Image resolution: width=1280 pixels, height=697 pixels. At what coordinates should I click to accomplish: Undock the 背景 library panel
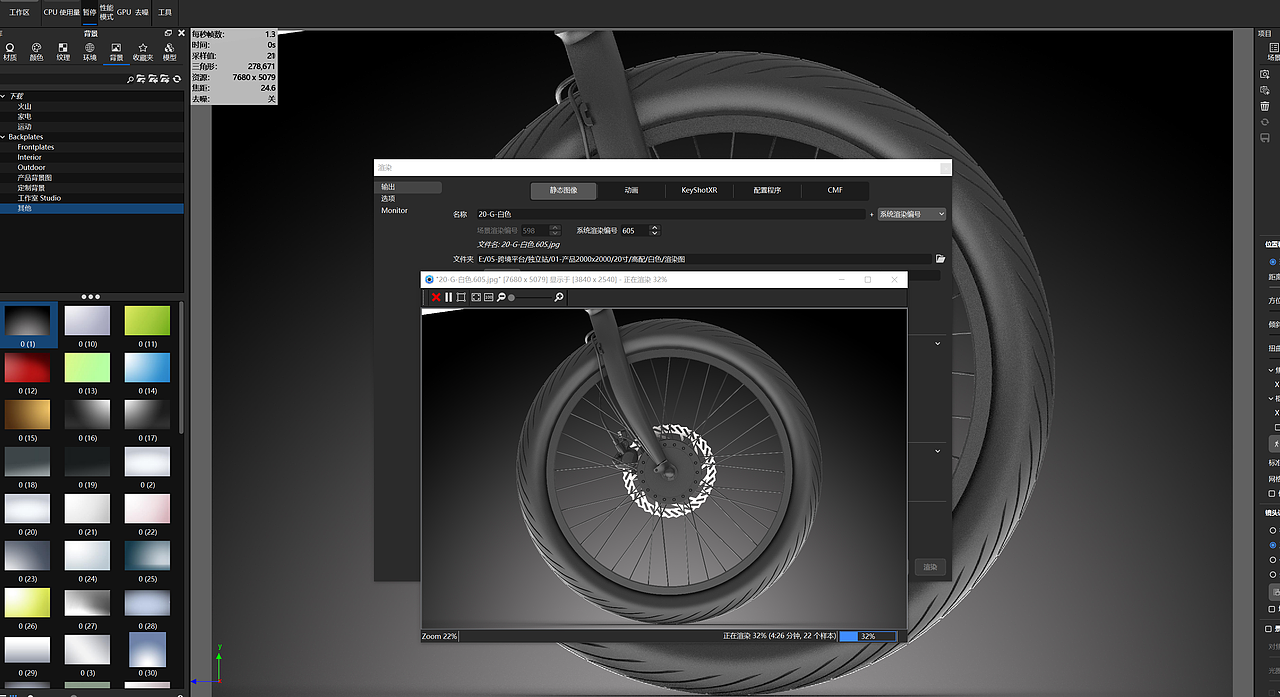point(168,33)
